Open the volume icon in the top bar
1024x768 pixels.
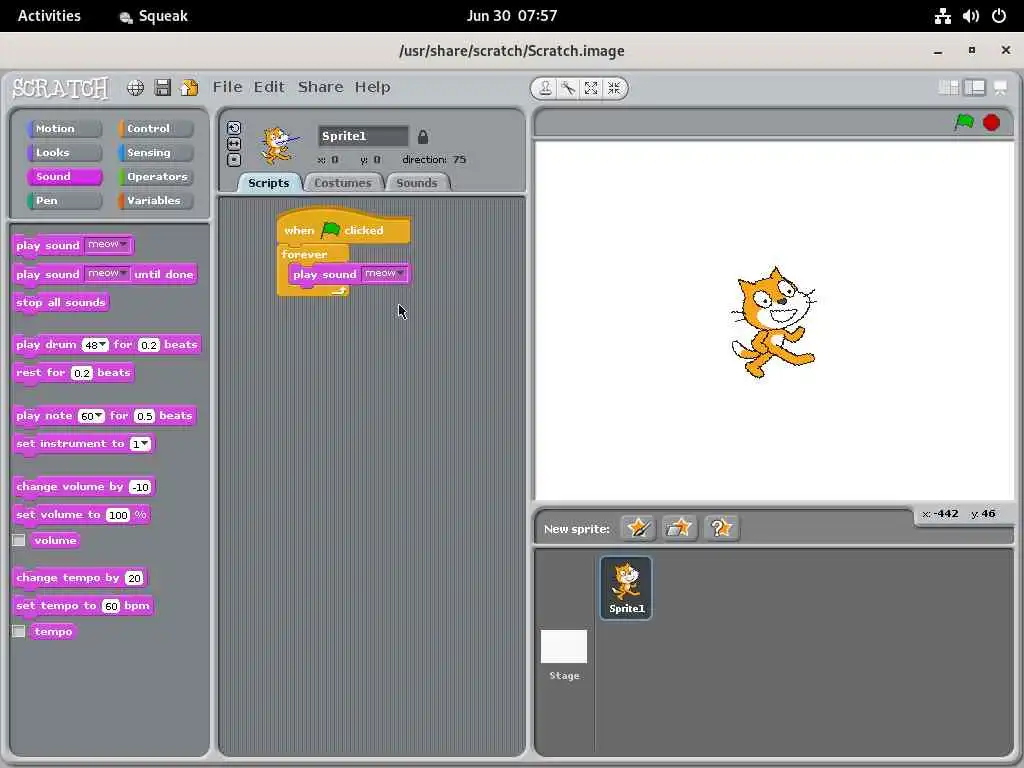pyautogui.click(x=970, y=16)
